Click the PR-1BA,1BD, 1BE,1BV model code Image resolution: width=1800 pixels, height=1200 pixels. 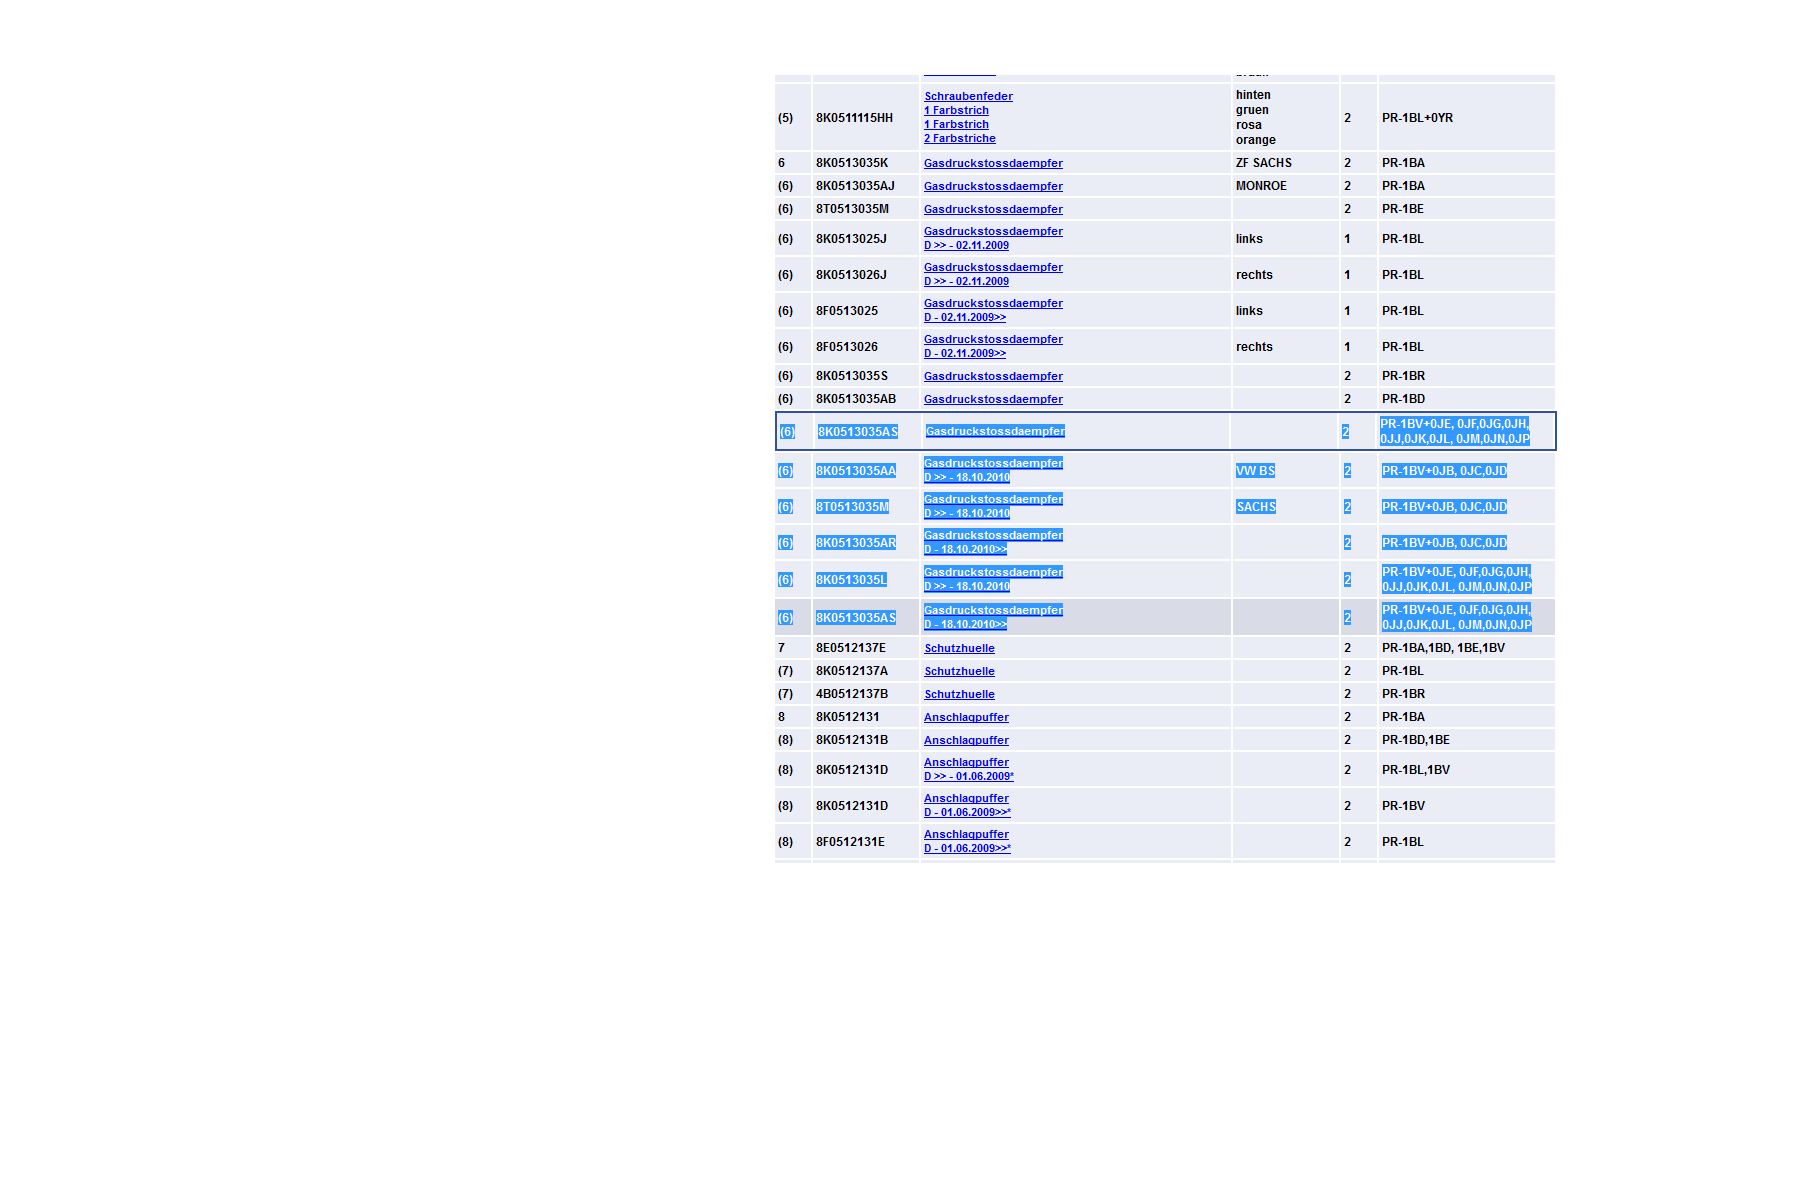1443,648
